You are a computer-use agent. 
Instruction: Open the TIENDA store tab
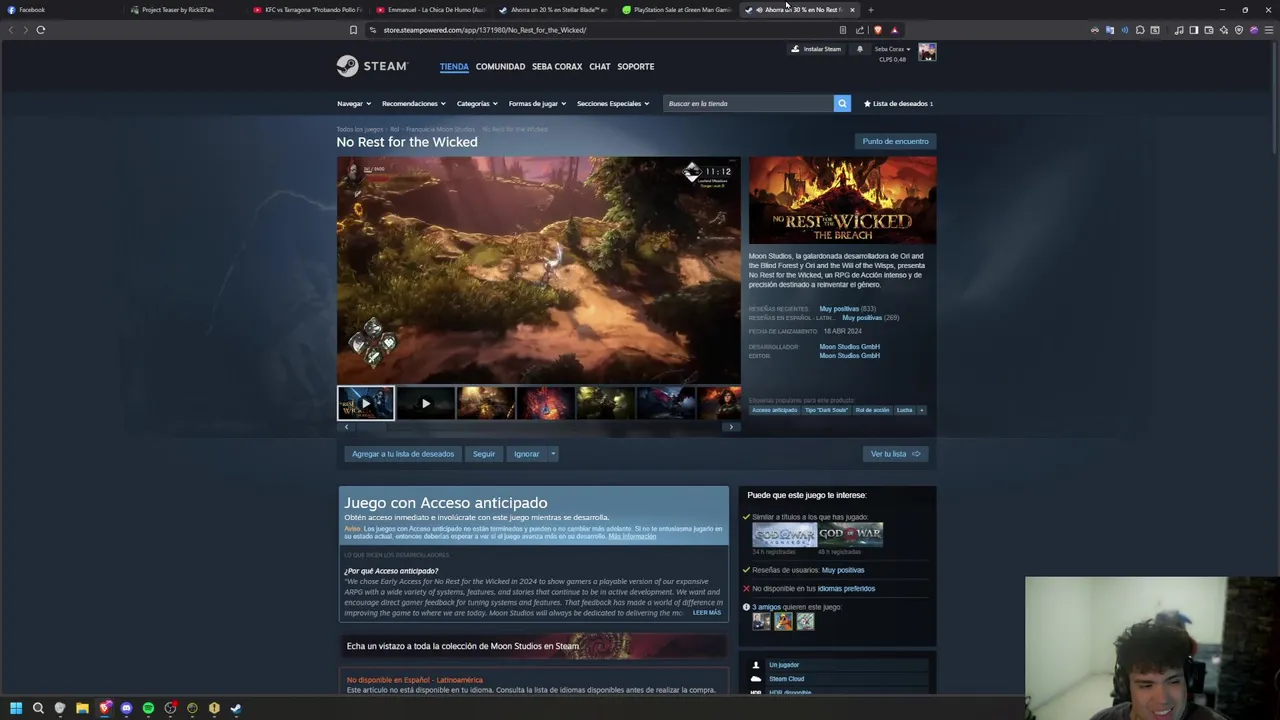pos(454,66)
